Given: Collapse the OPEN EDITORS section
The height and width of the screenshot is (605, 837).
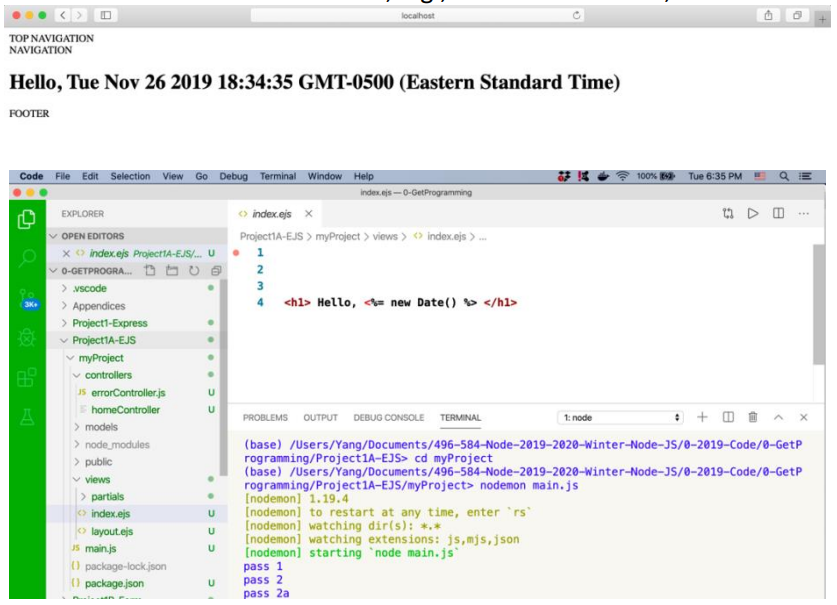Looking at the screenshot, I should pos(54,236).
